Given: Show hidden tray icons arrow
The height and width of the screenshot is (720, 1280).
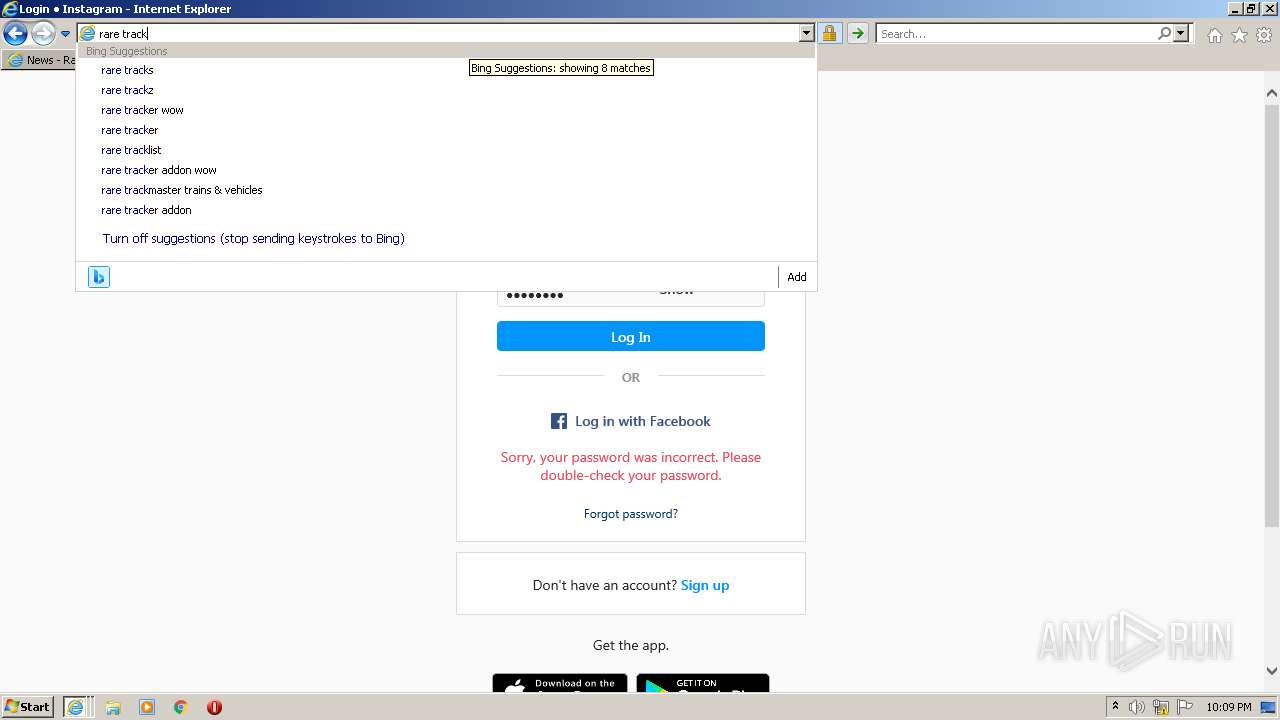Looking at the screenshot, I should (1115, 707).
